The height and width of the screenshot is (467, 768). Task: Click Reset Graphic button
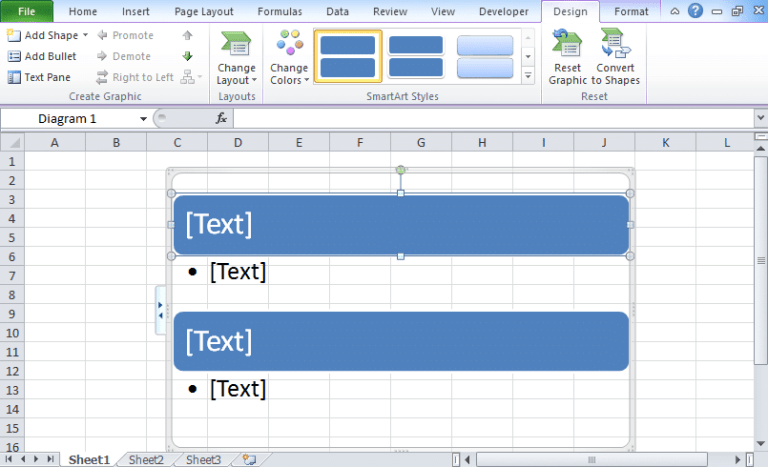click(567, 57)
